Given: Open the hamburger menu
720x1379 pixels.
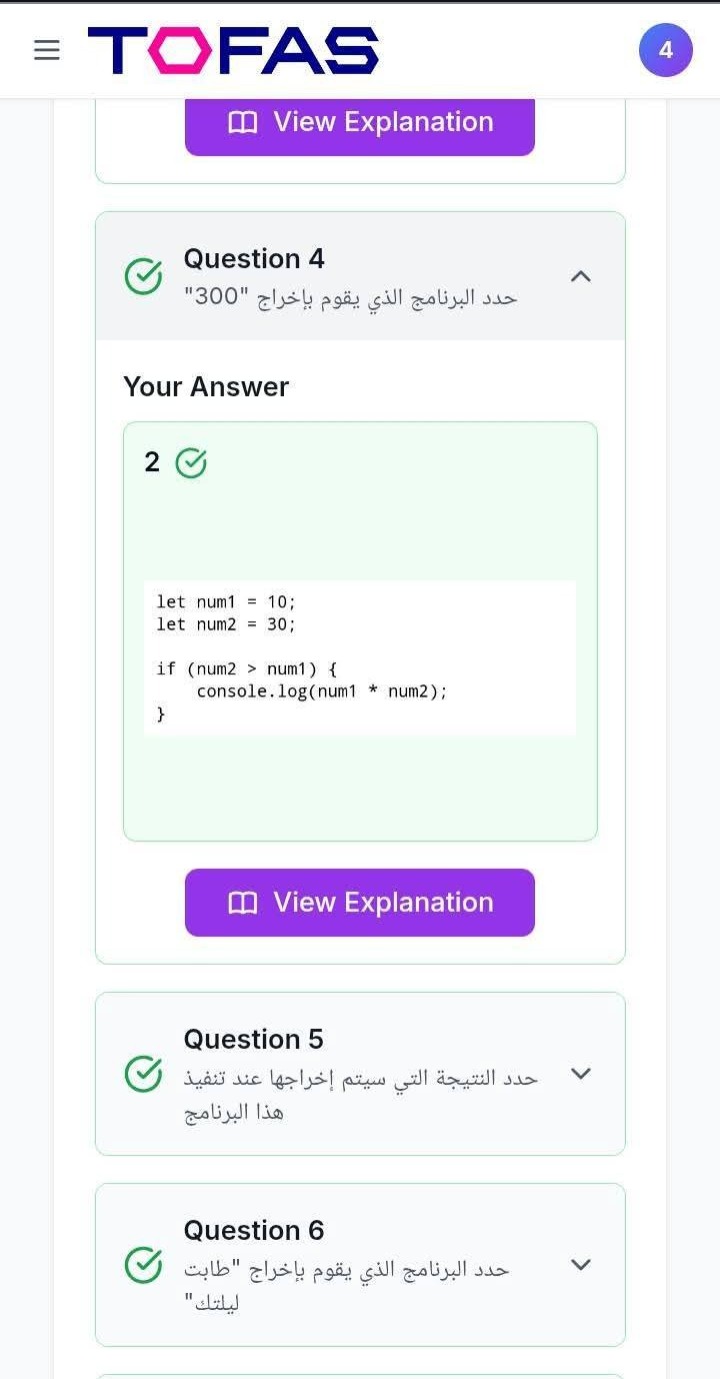Looking at the screenshot, I should (x=47, y=50).
